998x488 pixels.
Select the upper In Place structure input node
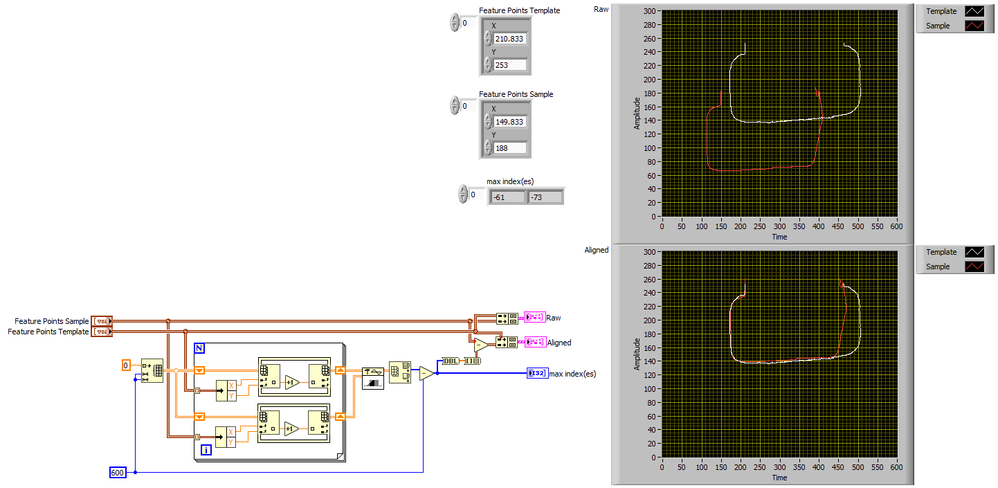point(269,375)
